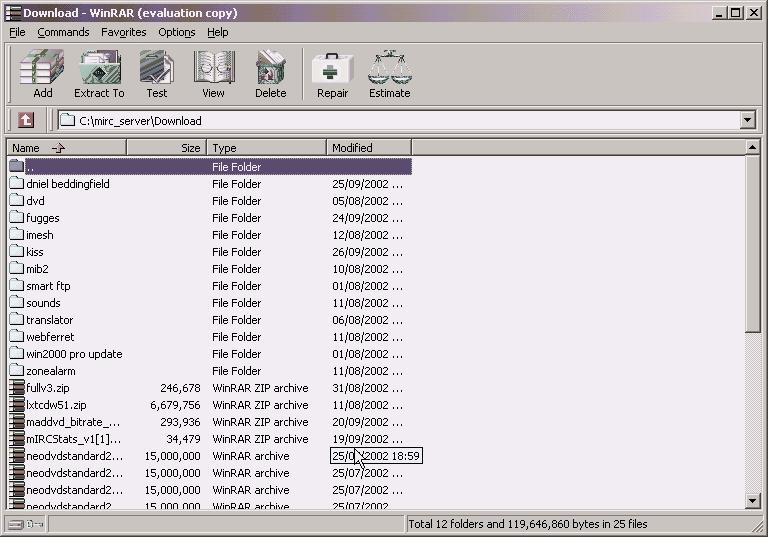Screen dimensions: 768x537
Task: Click the scrollbar down arrow
Action: (752, 501)
